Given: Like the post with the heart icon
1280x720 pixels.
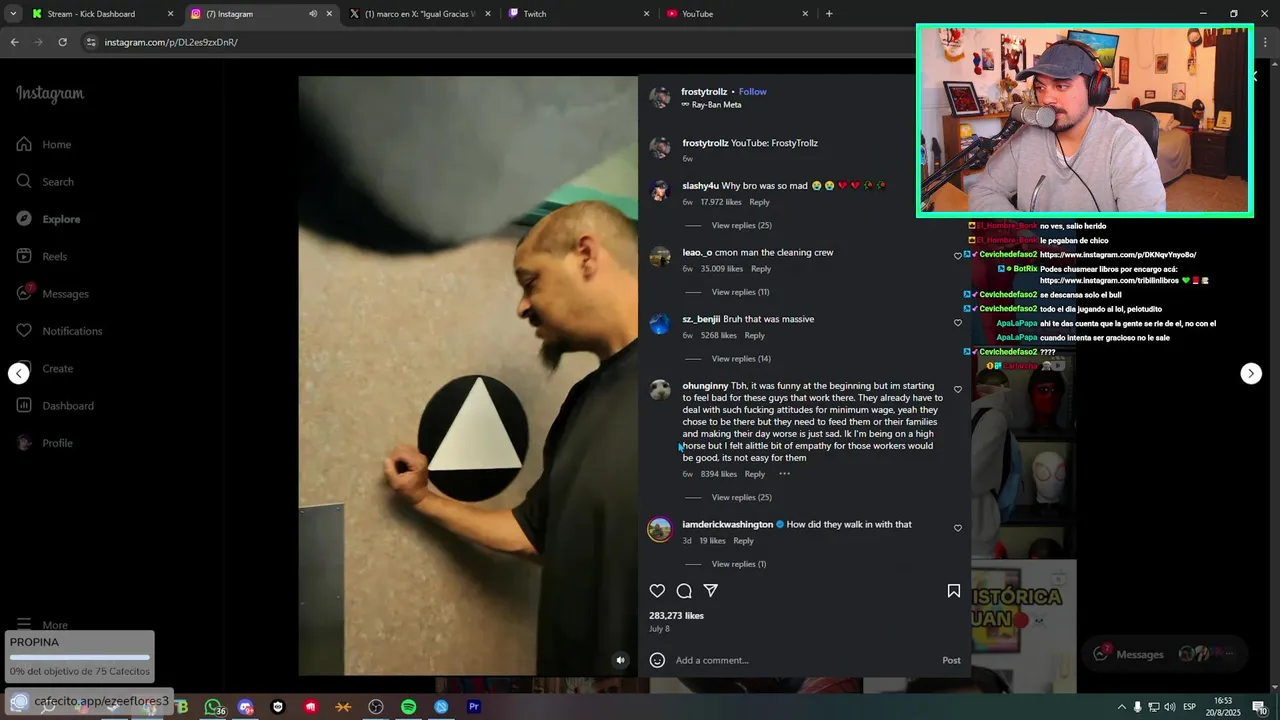Looking at the screenshot, I should click(x=657, y=591).
